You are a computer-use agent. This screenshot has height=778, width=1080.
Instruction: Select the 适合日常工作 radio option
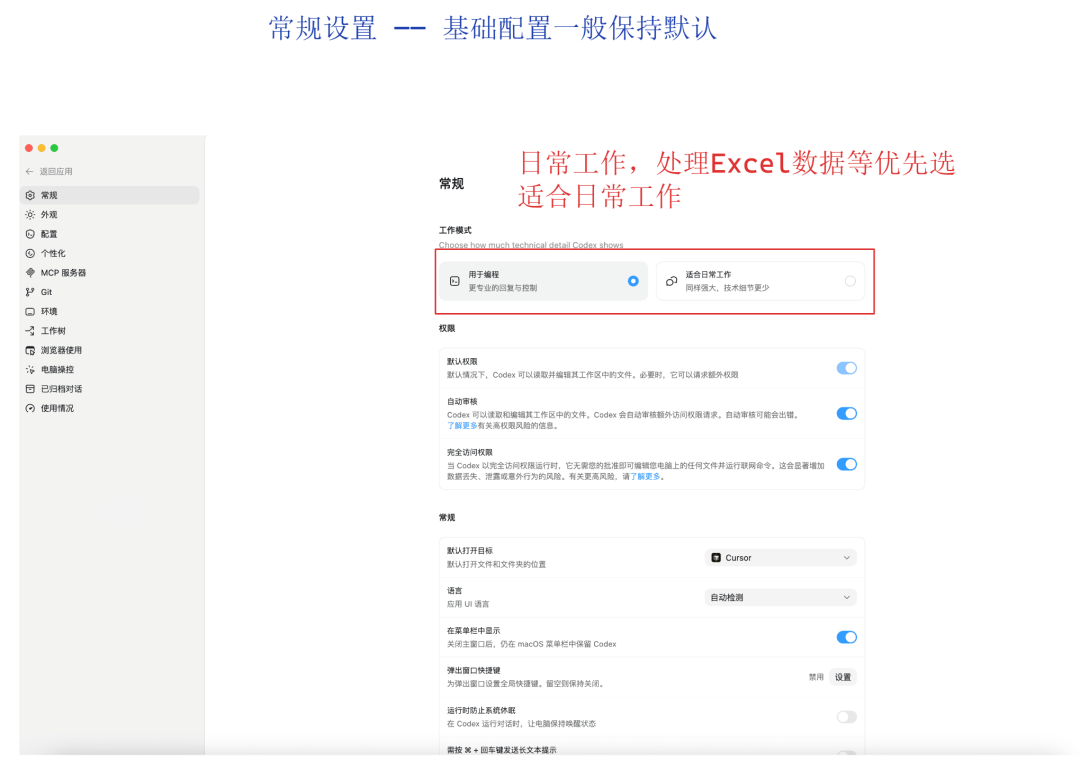point(850,281)
